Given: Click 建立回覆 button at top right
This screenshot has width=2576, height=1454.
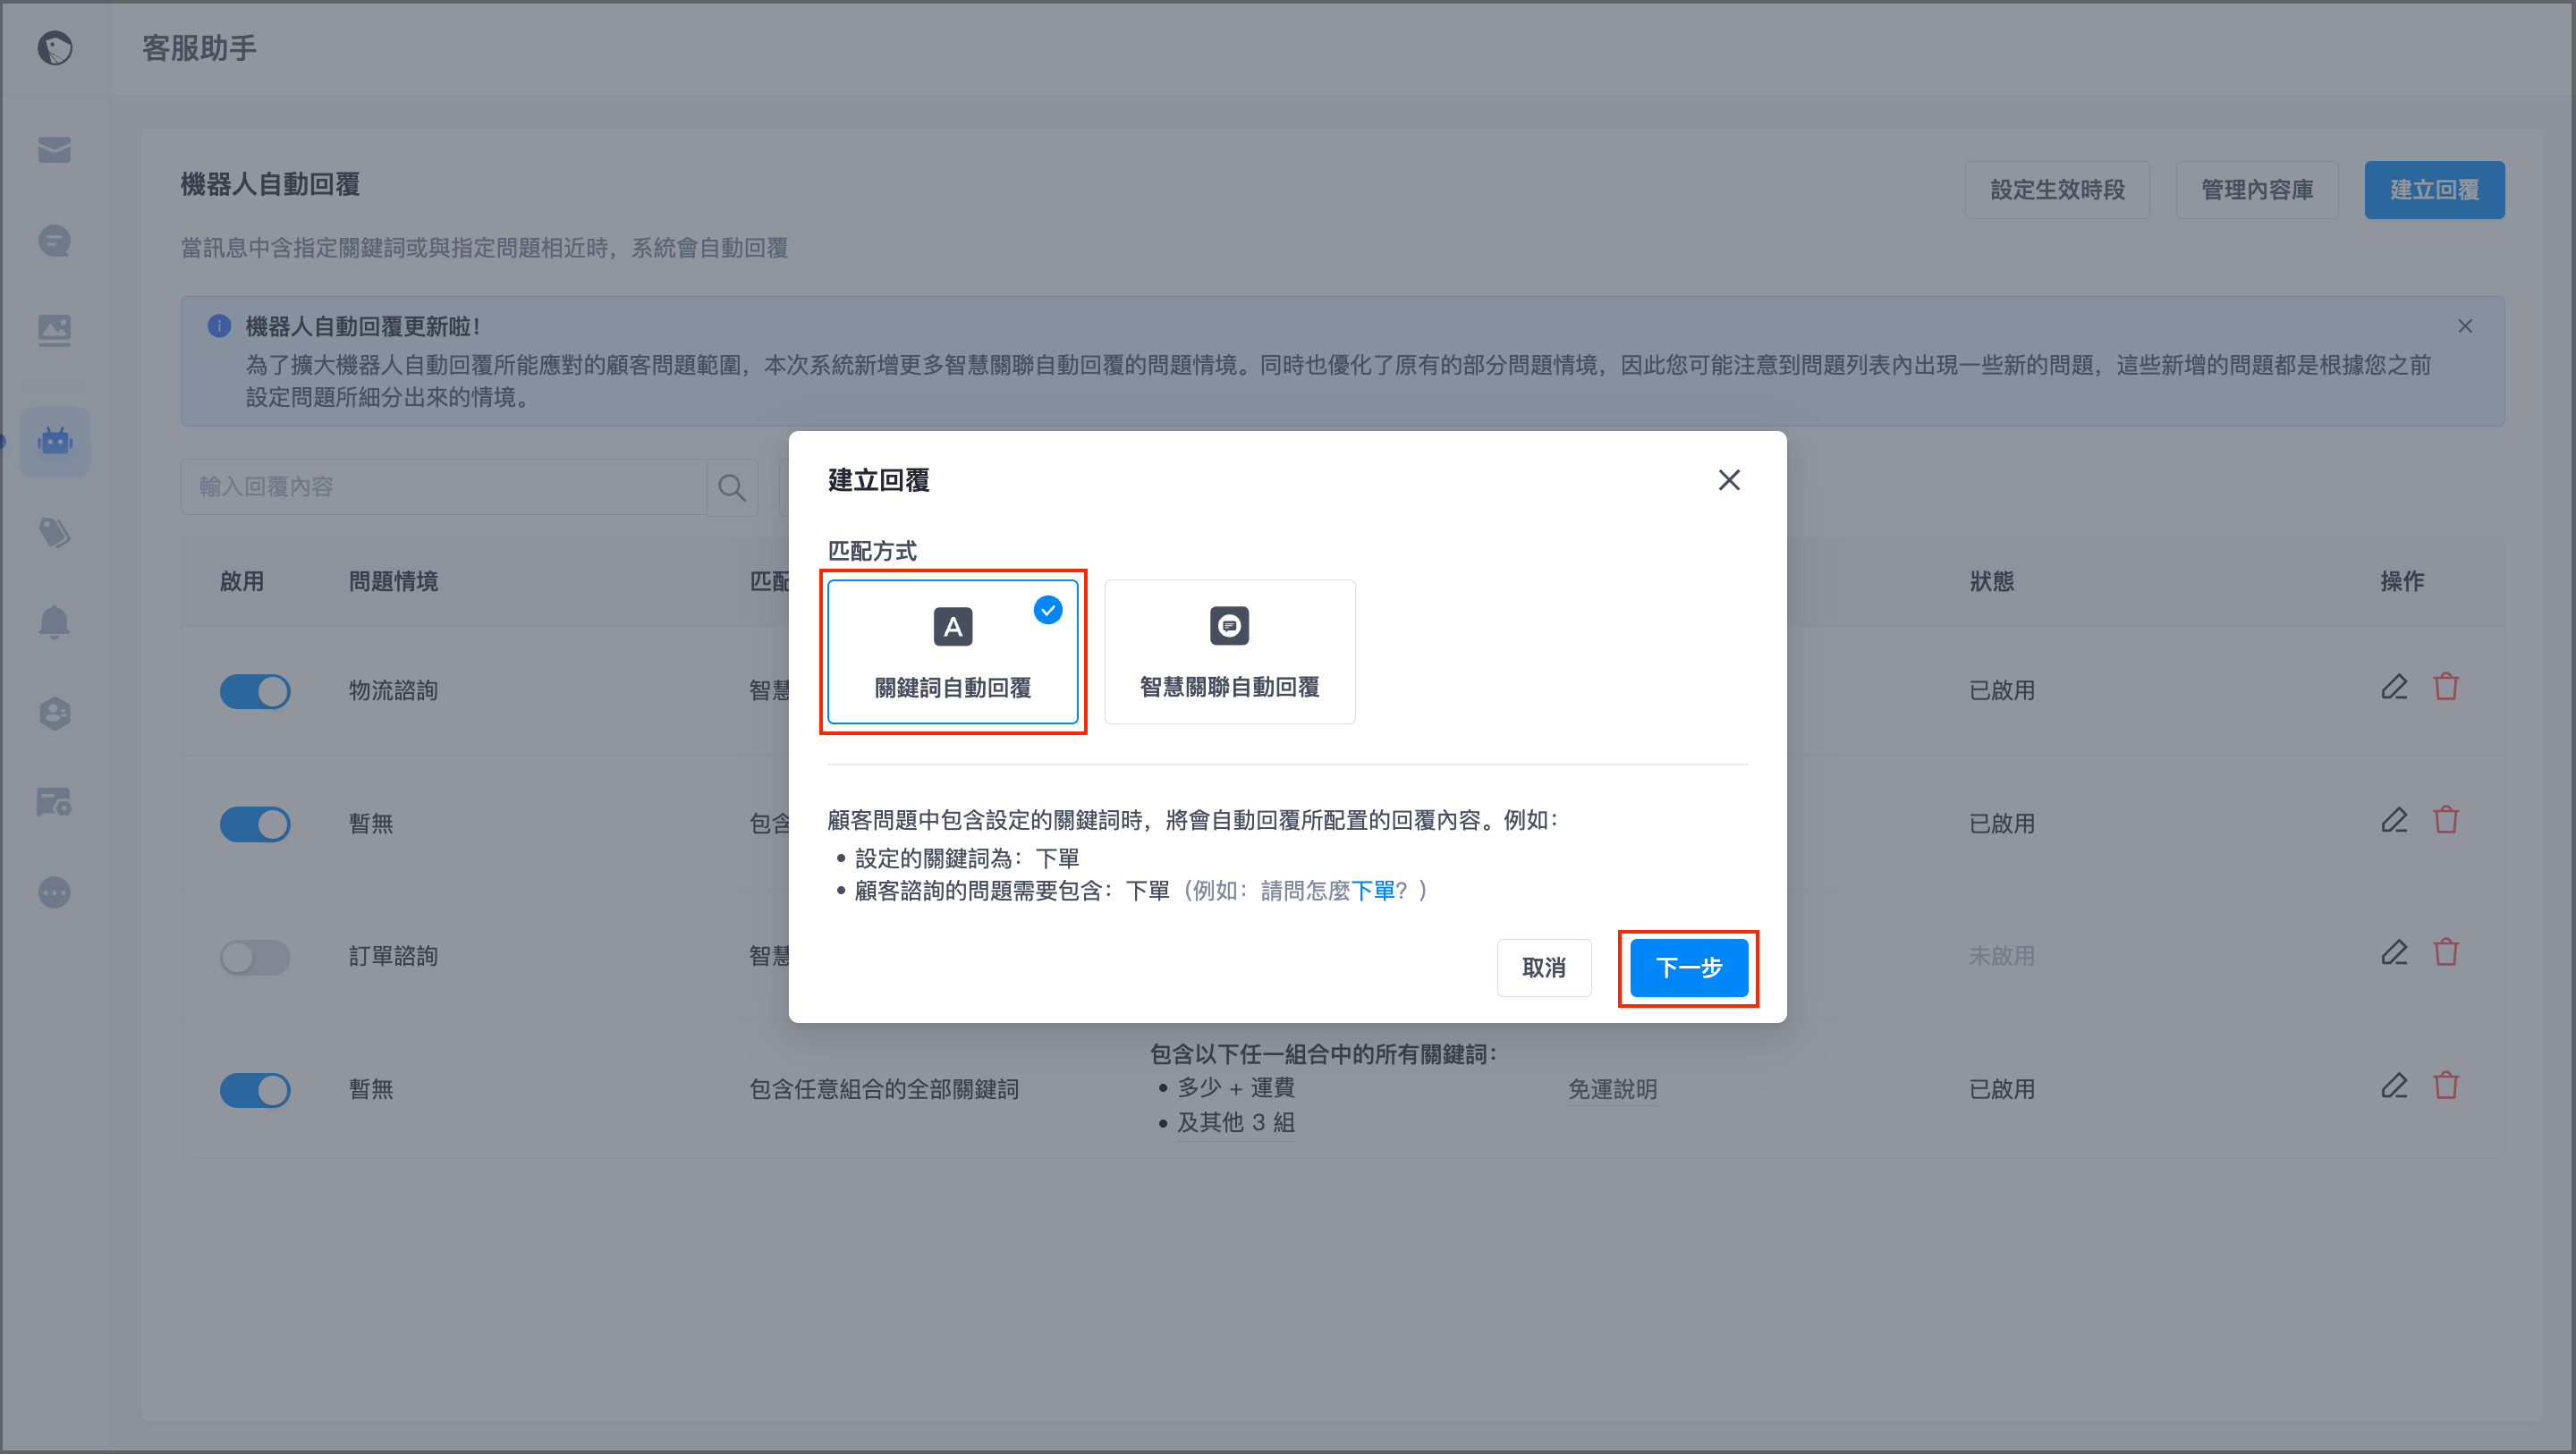Looking at the screenshot, I should tap(2434, 190).
